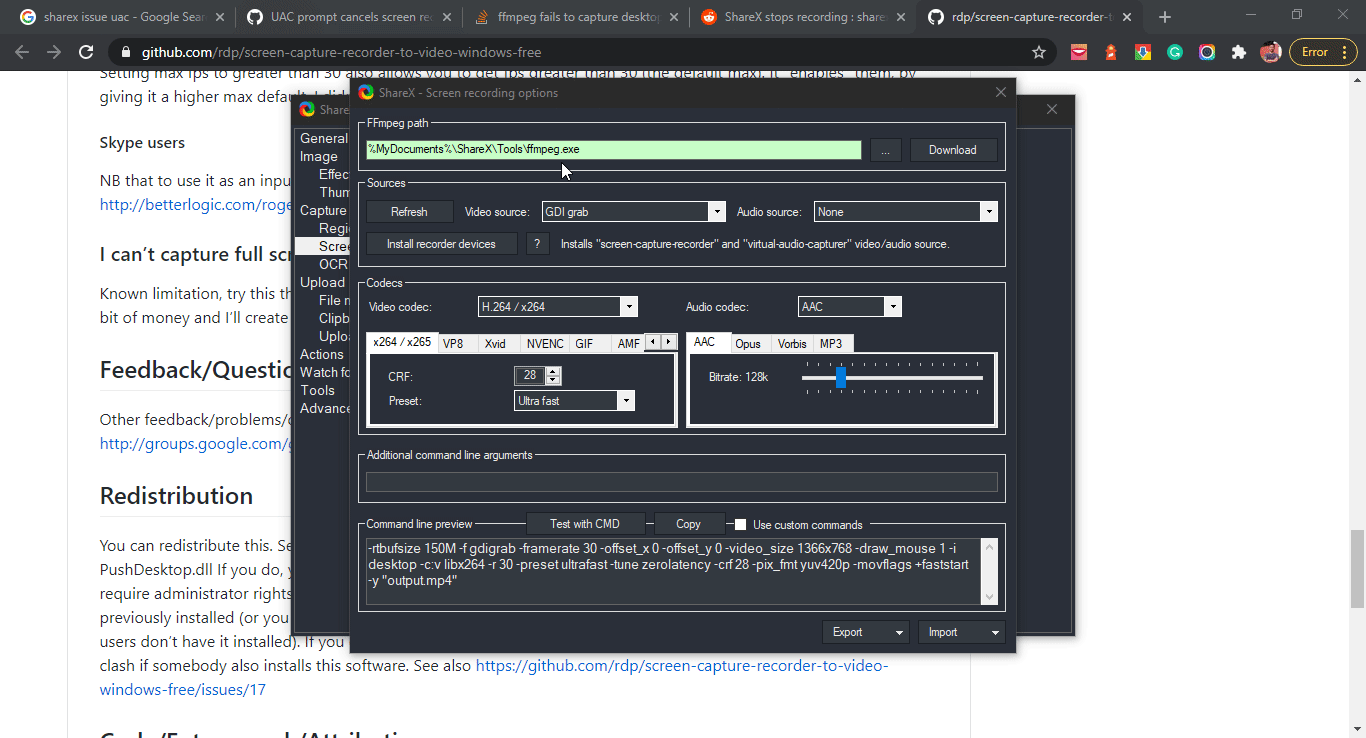Open the Grammarly extension
The image size is (1366, 738).
click(1175, 50)
